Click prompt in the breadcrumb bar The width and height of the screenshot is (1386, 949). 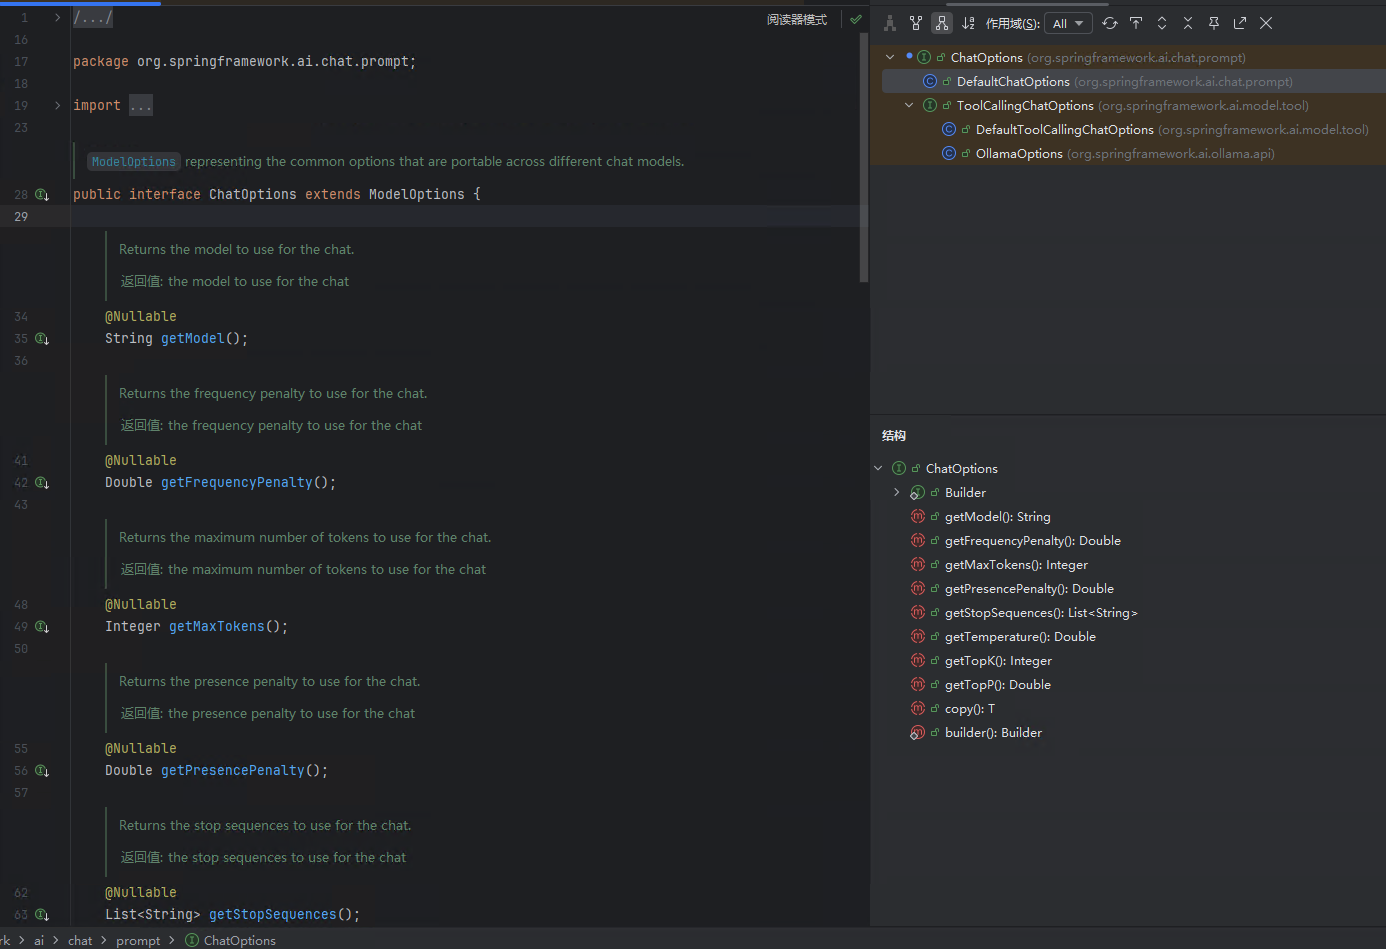[x=138, y=940]
